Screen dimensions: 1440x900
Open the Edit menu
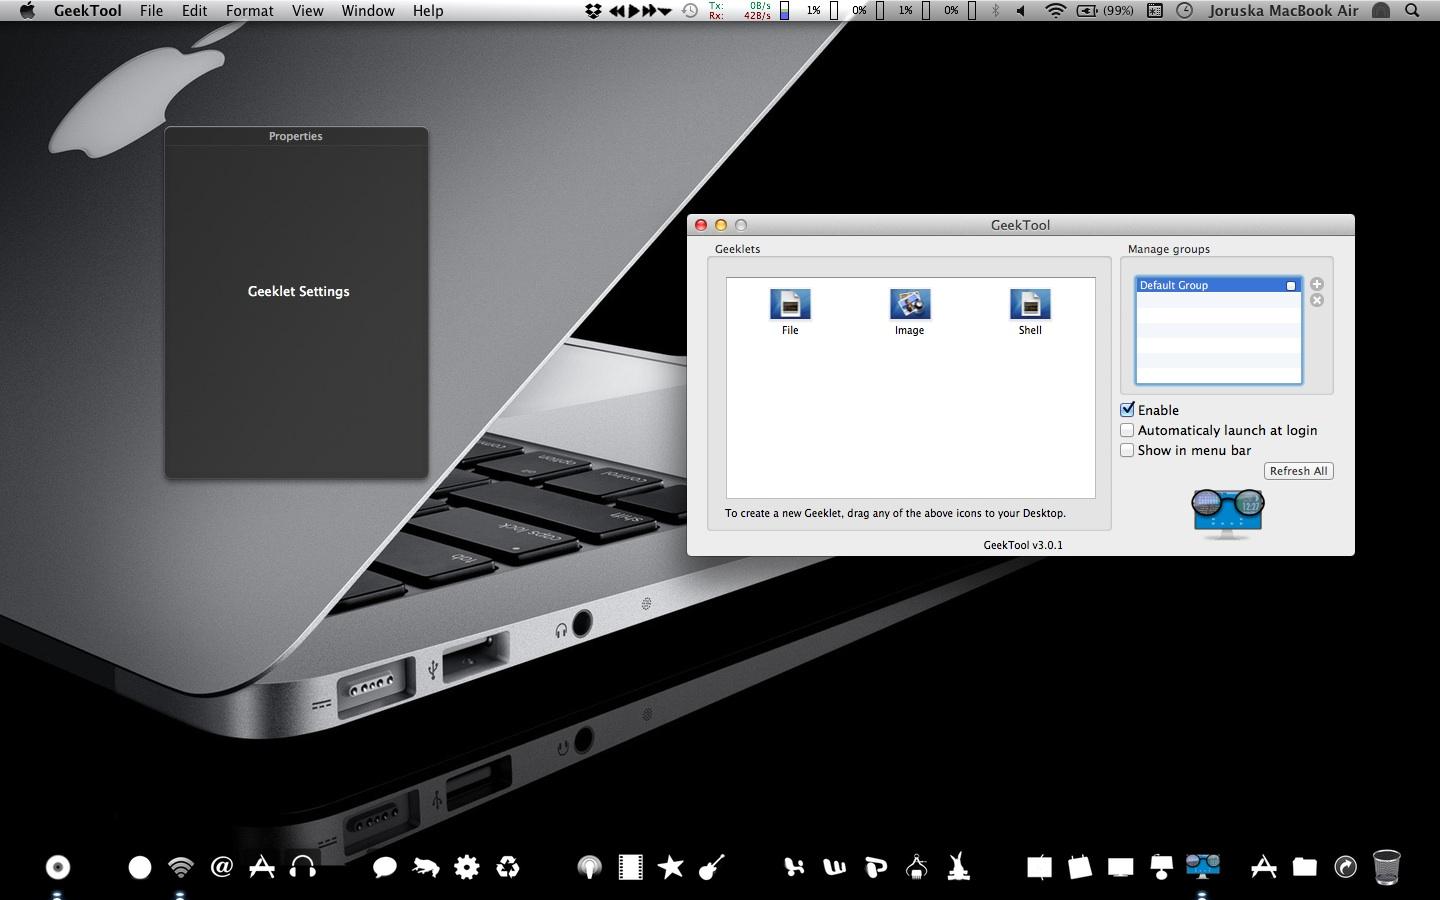tap(195, 11)
